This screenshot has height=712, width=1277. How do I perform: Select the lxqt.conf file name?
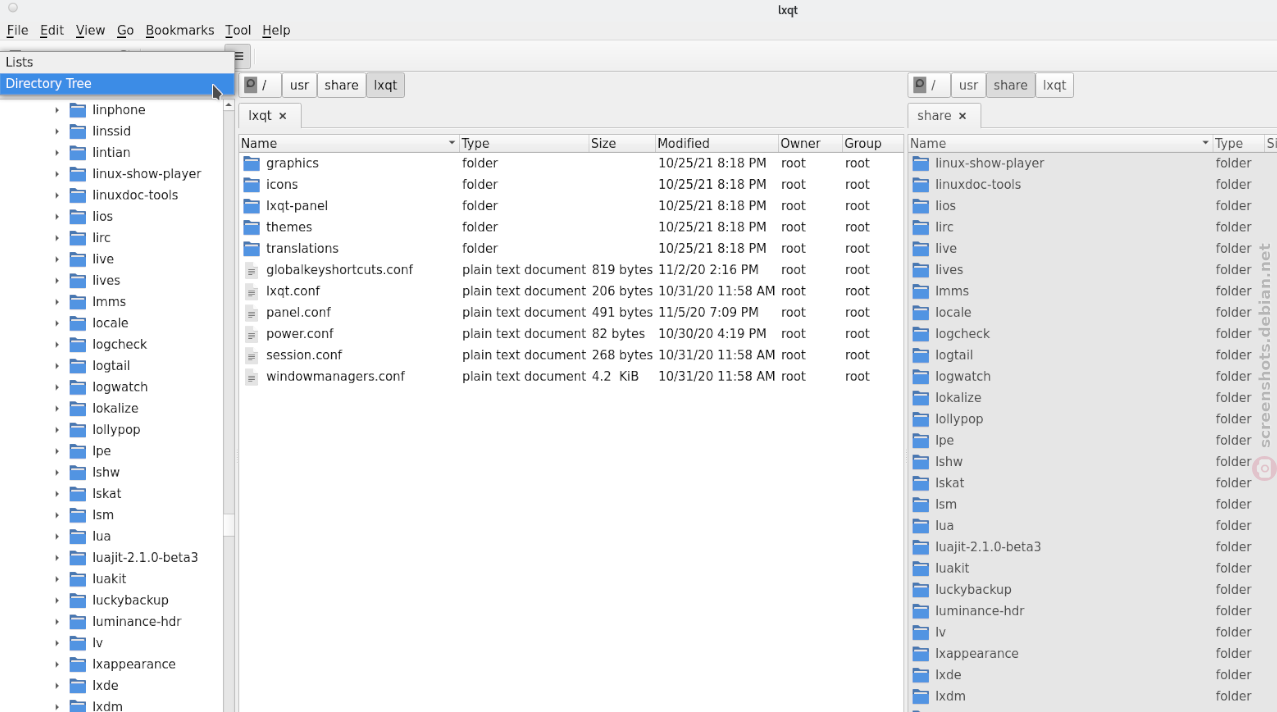tap(293, 291)
